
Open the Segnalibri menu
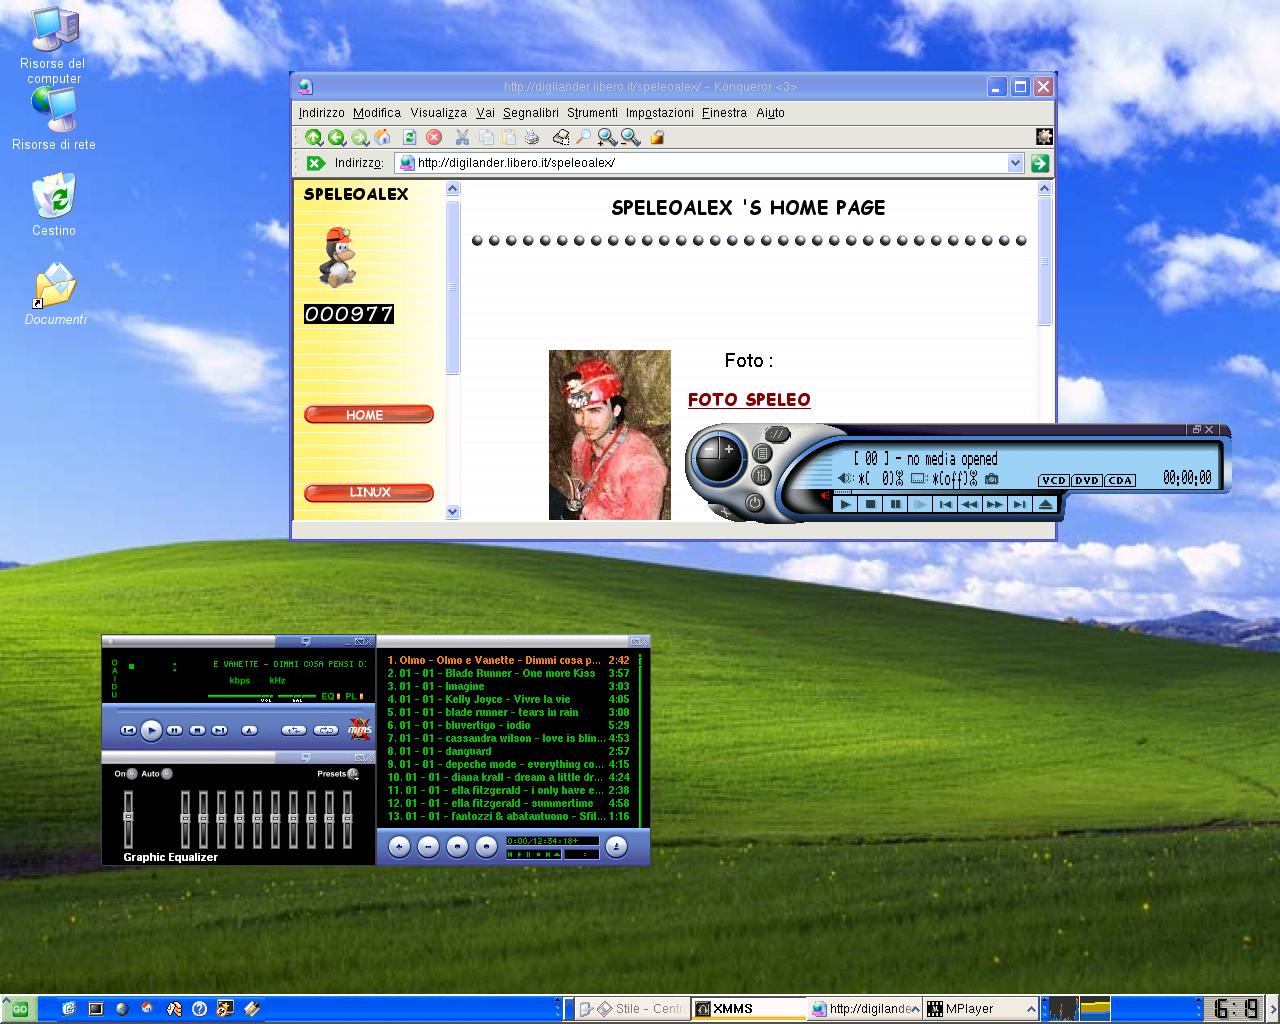click(531, 113)
